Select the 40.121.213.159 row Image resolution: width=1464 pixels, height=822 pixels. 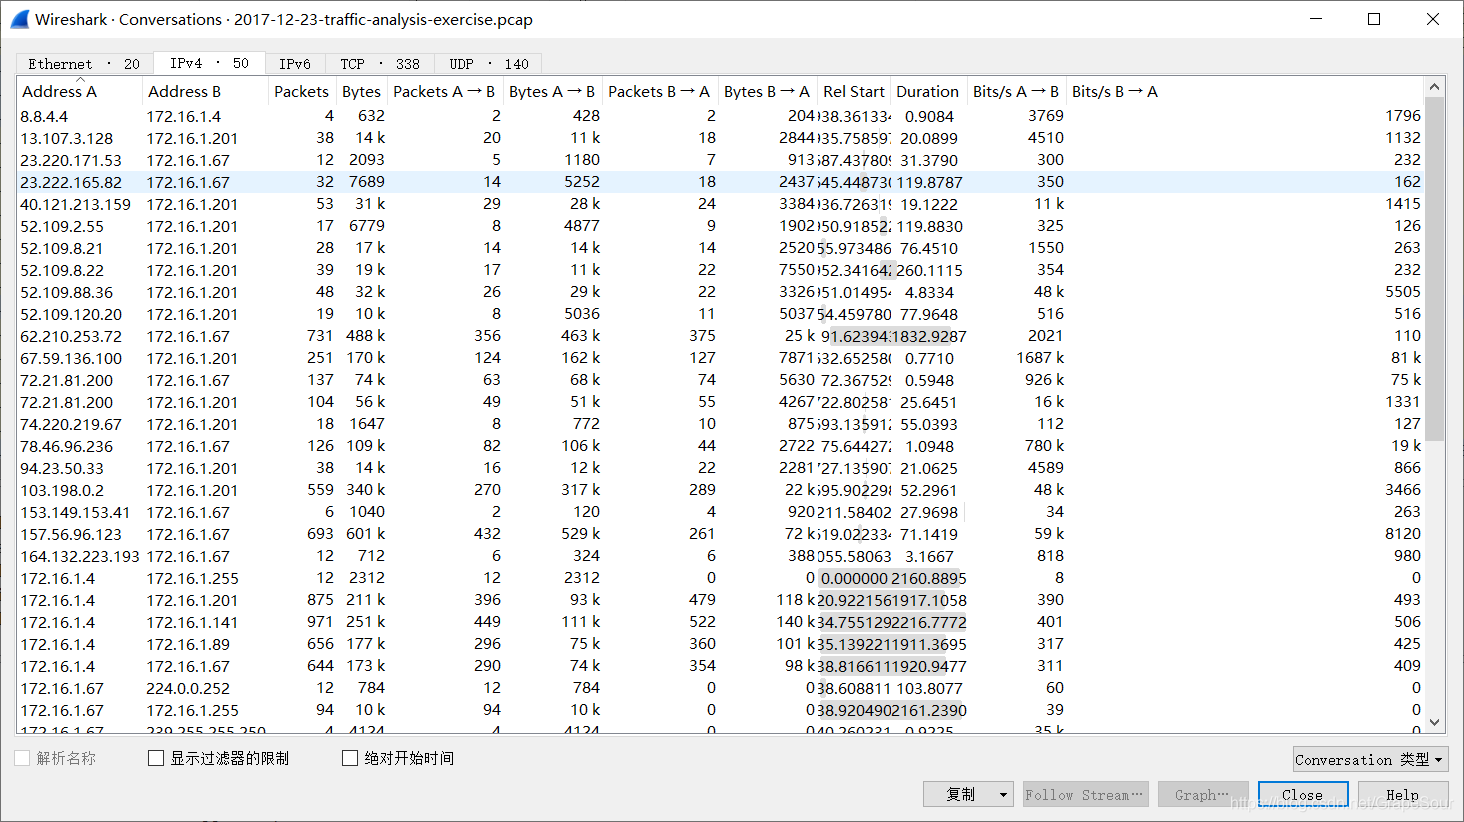click(721, 204)
